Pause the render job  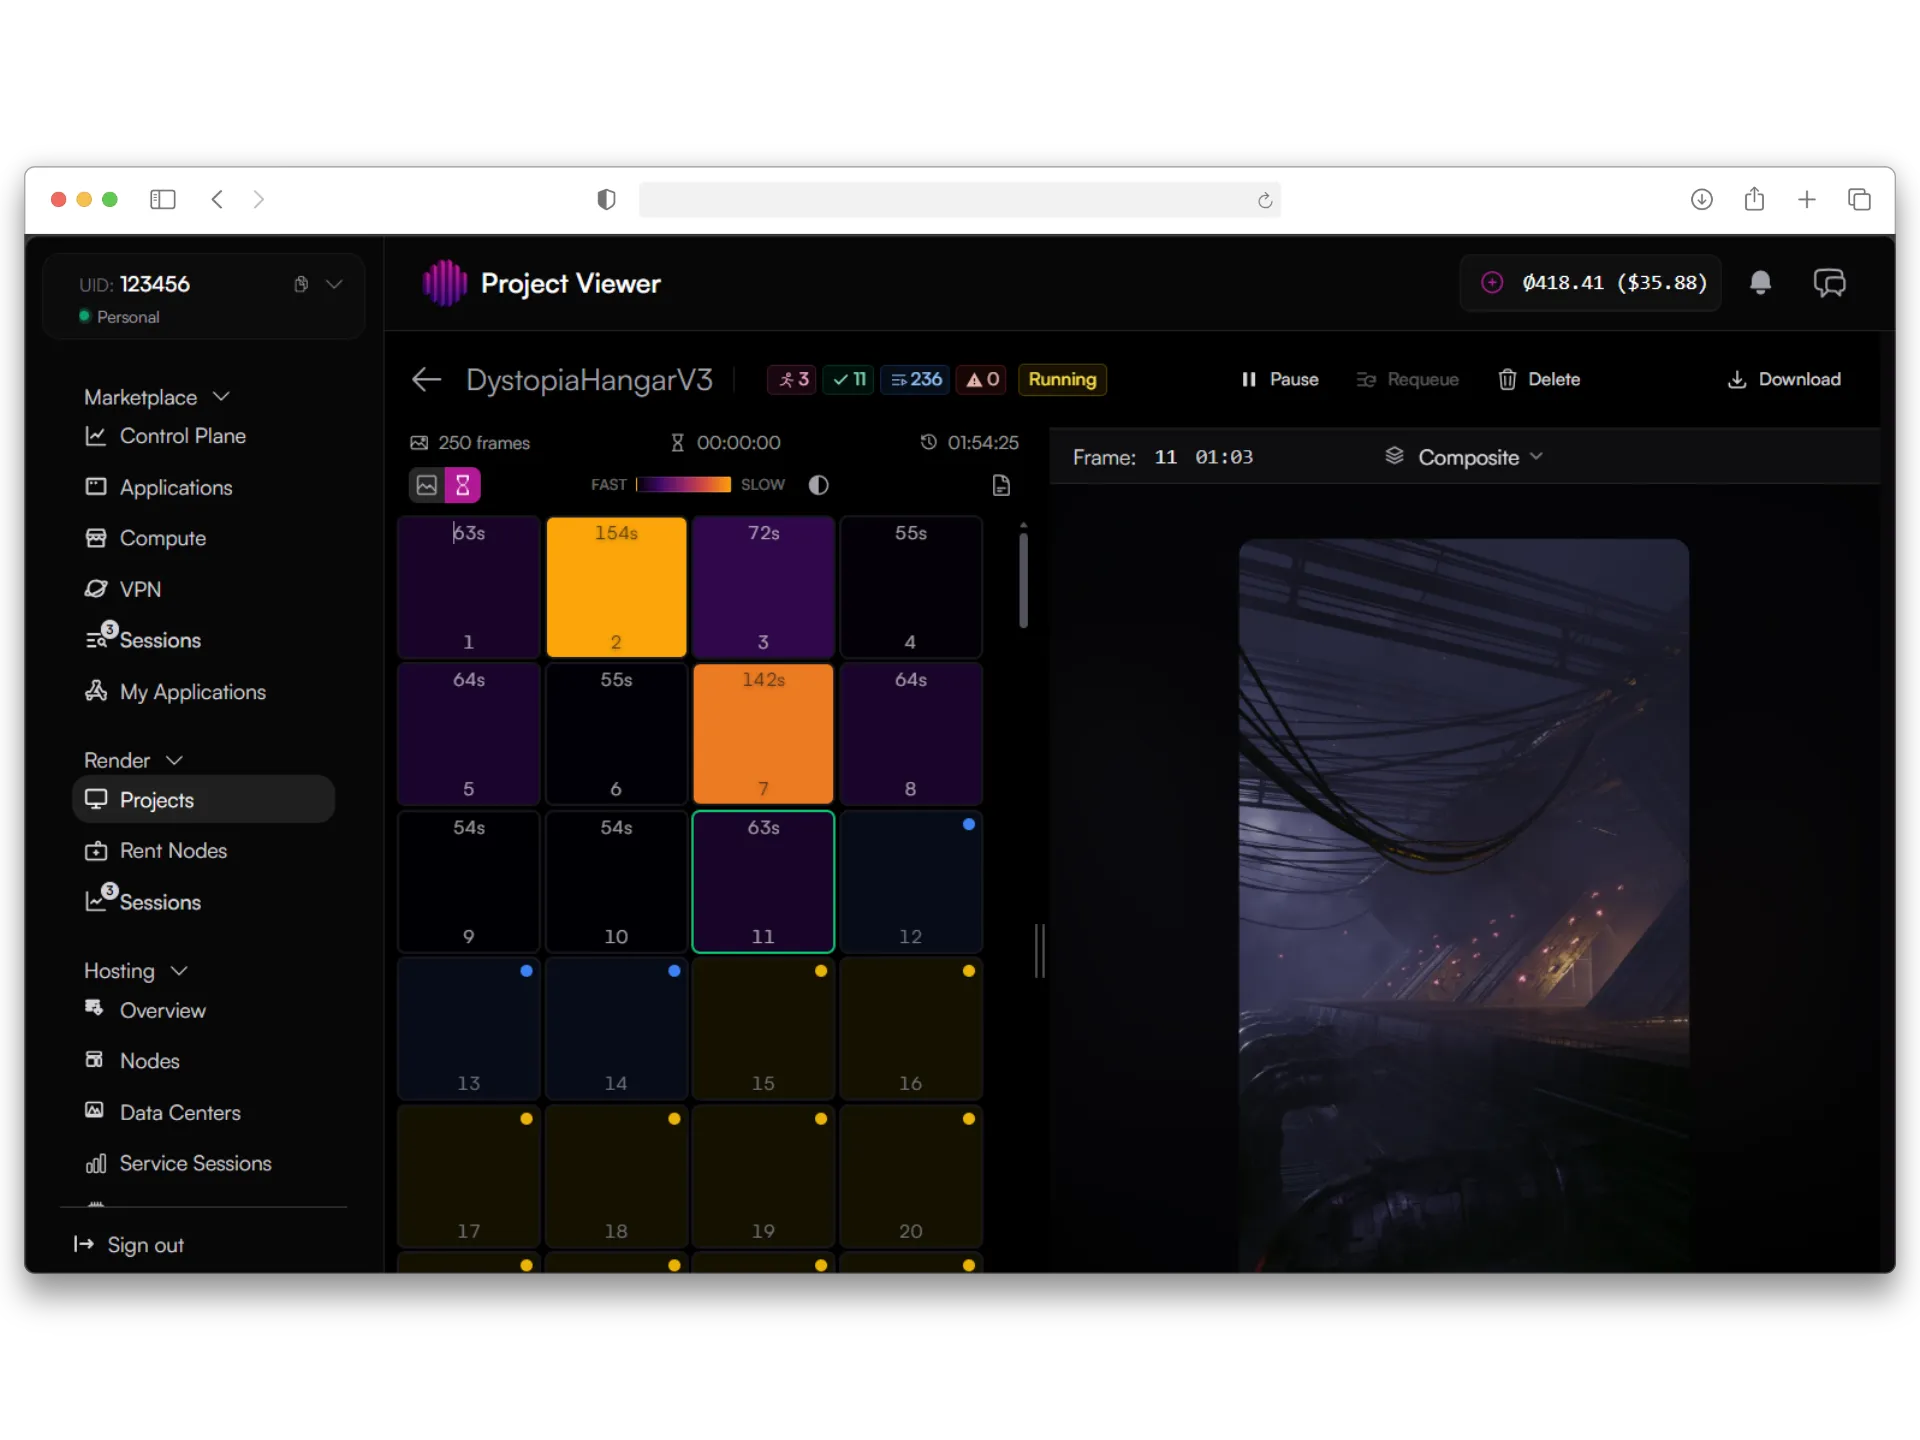tap(1279, 380)
